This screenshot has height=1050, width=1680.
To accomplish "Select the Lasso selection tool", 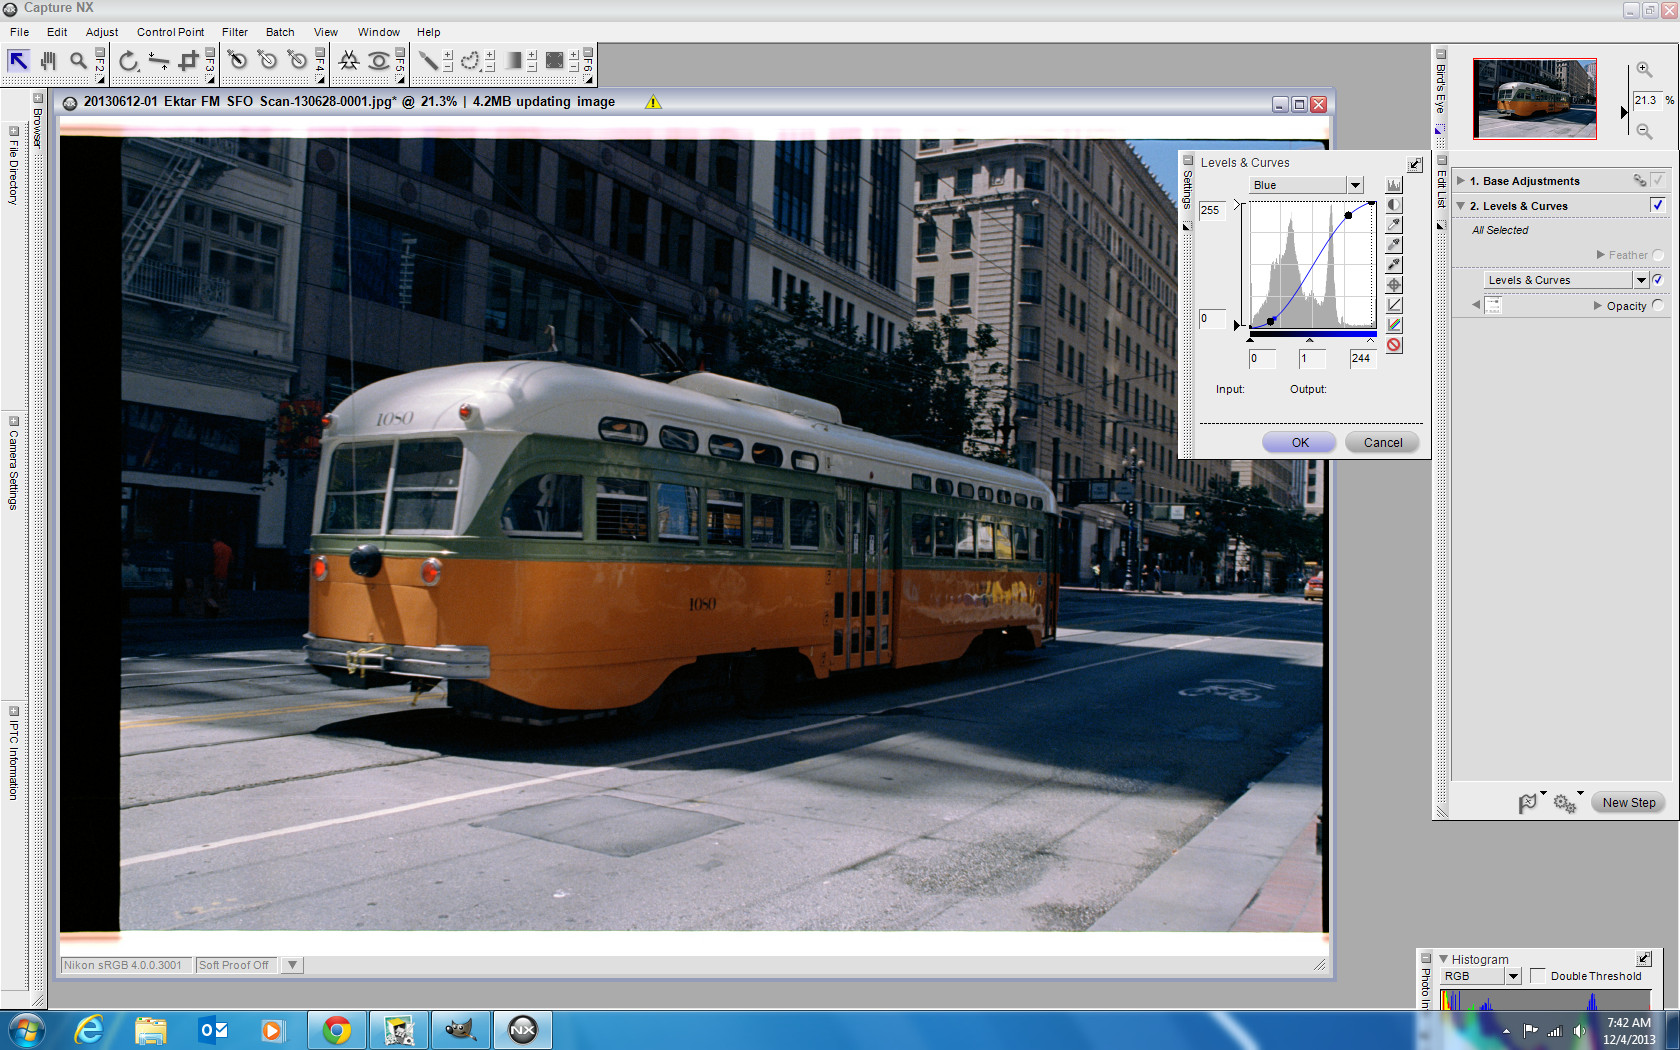I will coord(469,61).
